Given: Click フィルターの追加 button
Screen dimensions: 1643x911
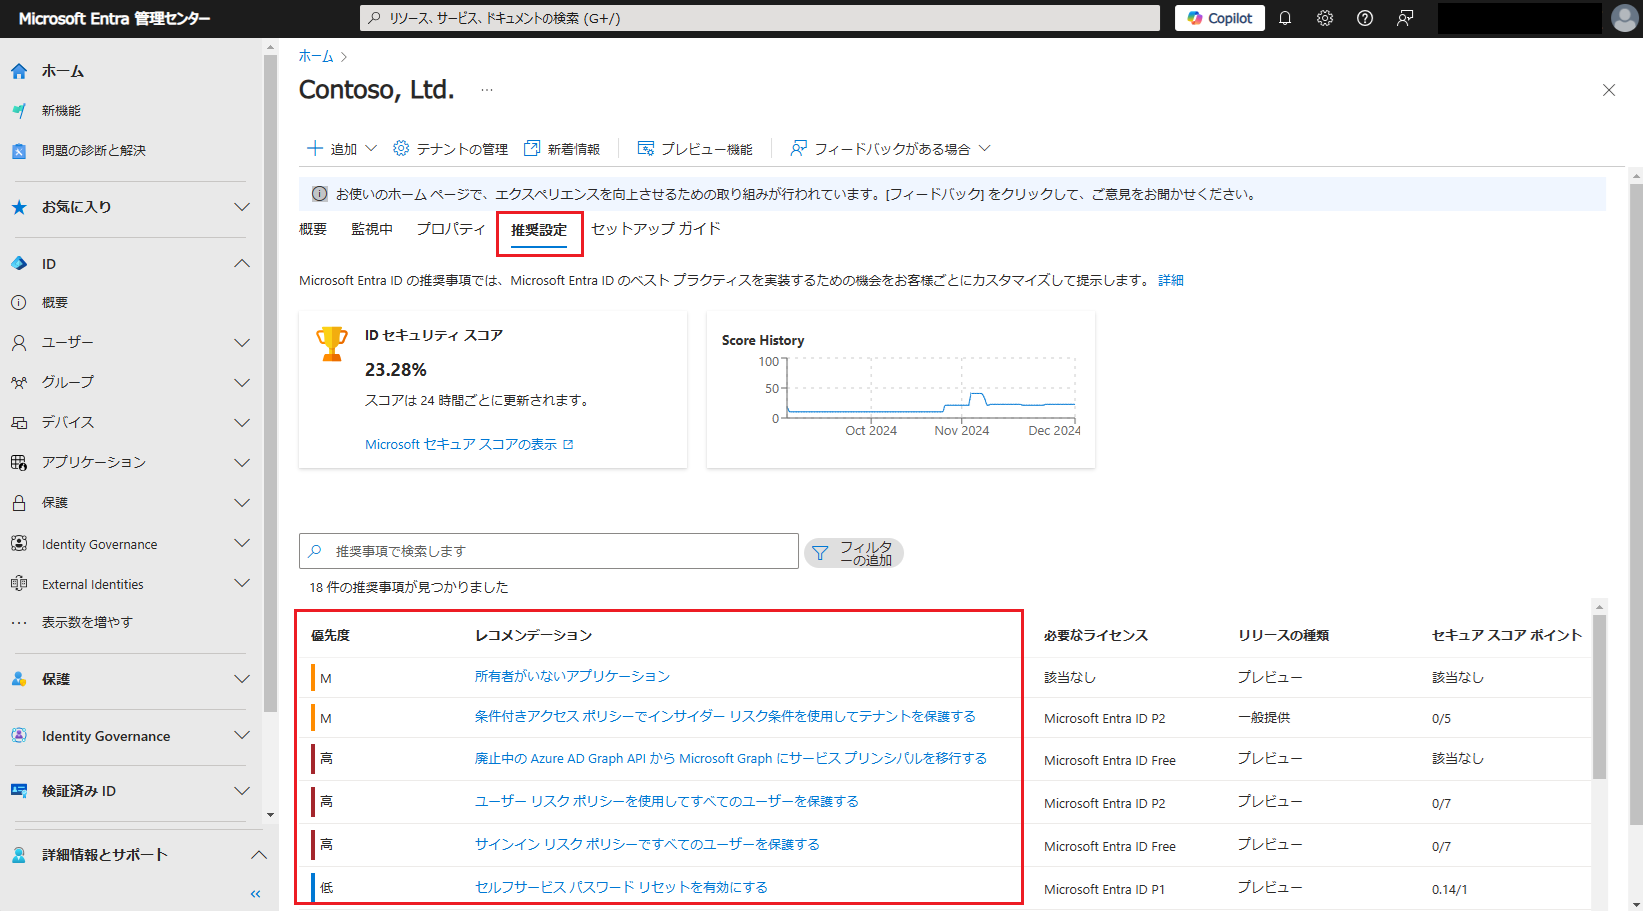Looking at the screenshot, I should [x=854, y=553].
